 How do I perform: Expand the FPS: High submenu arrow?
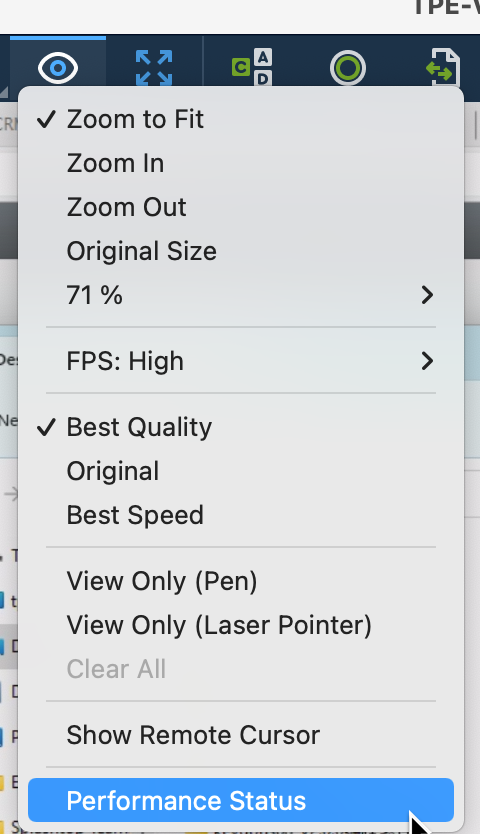[x=427, y=361]
